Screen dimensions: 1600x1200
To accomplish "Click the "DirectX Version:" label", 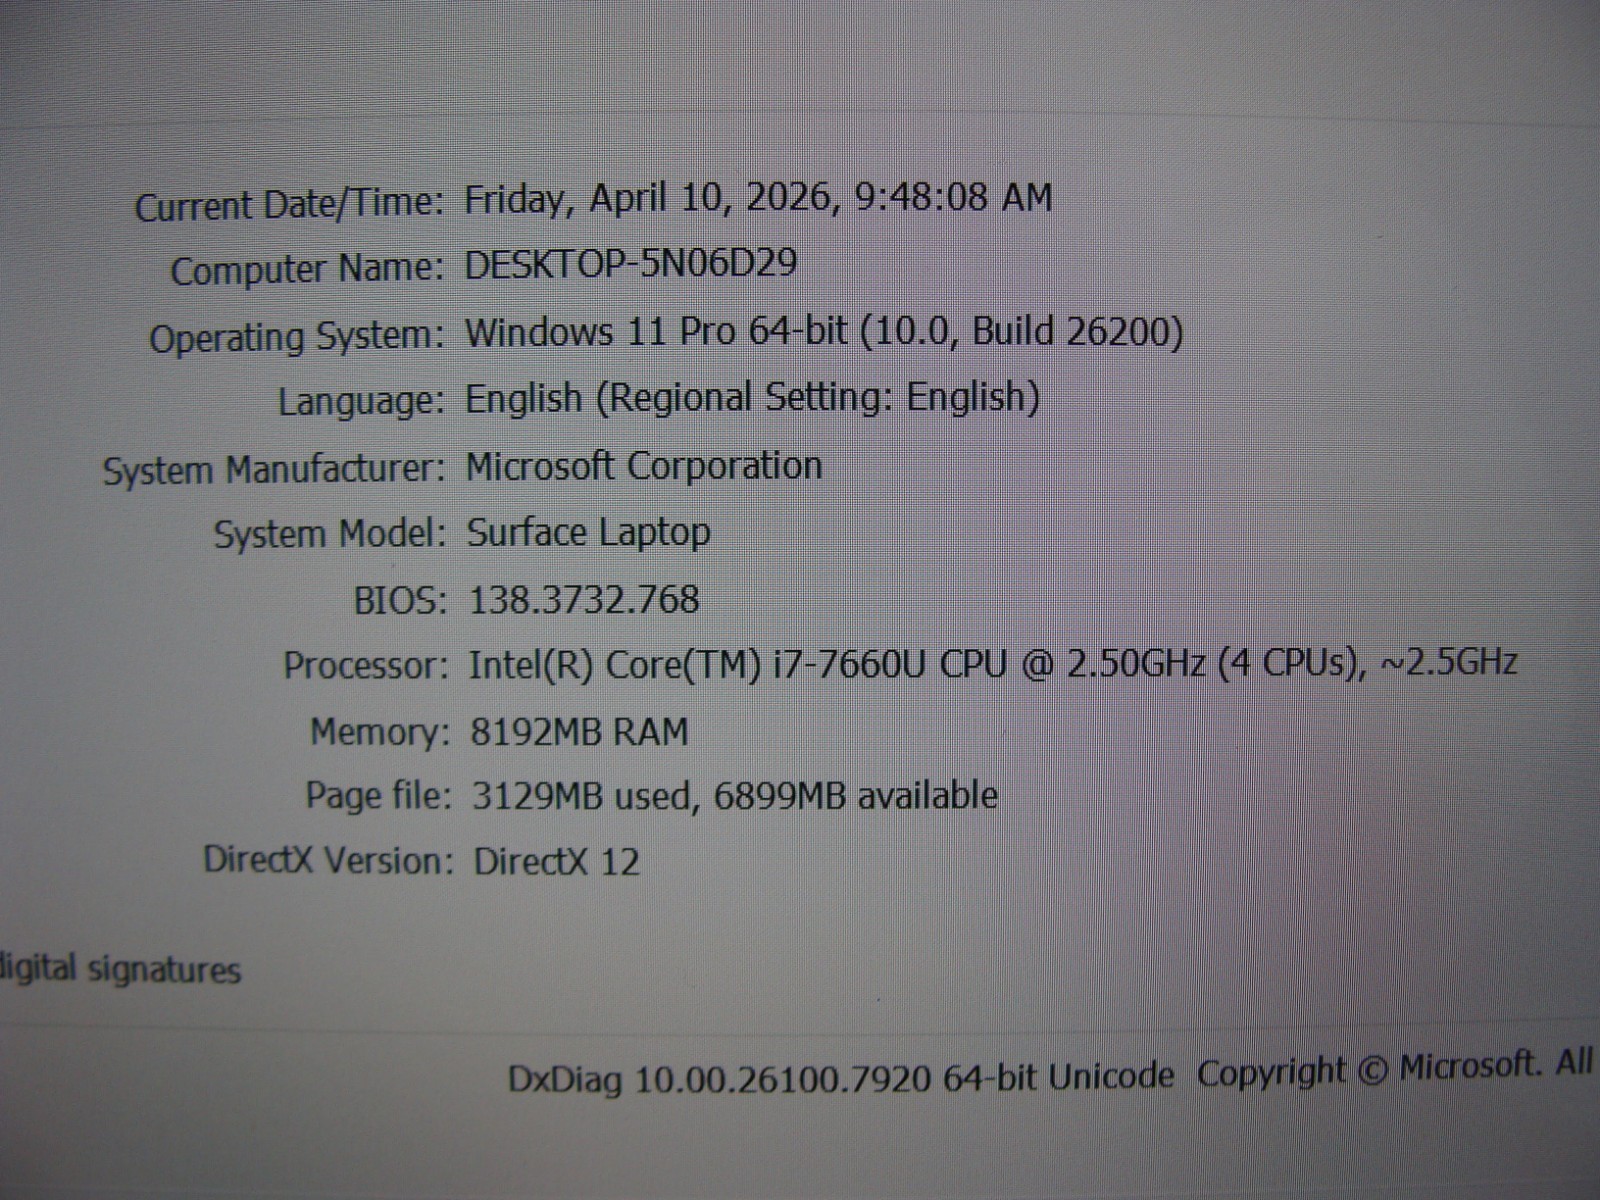I will click(x=328, y=860).
